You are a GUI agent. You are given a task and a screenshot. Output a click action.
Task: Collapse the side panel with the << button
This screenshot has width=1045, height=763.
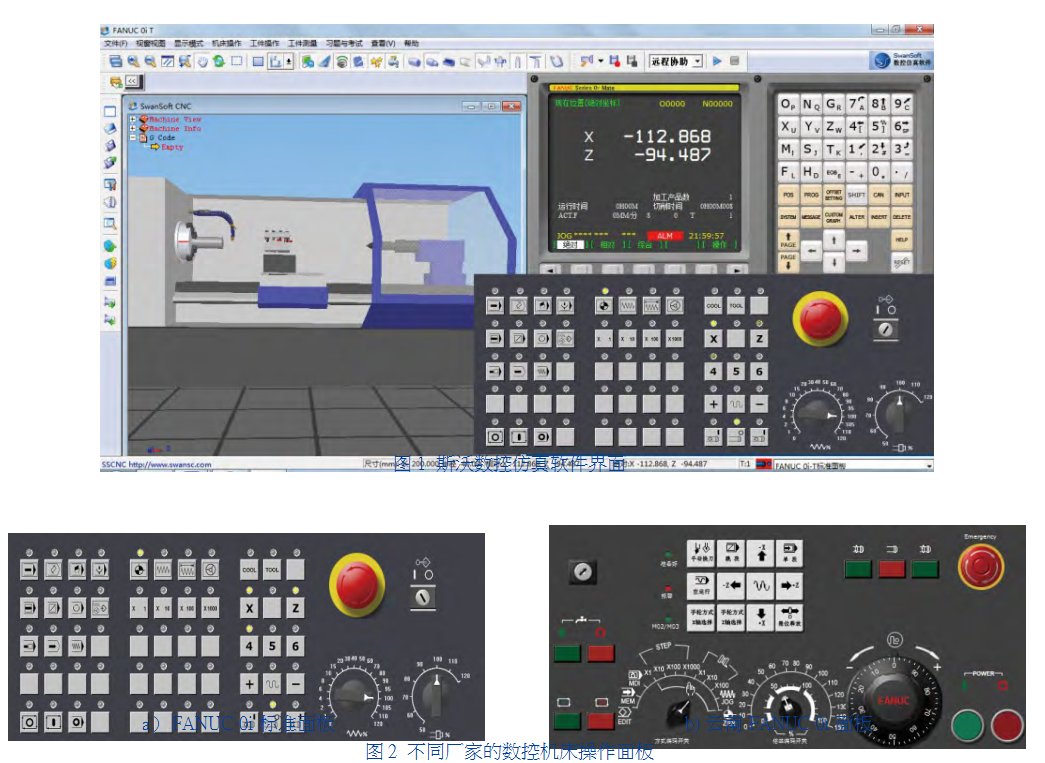pos(132,81)
